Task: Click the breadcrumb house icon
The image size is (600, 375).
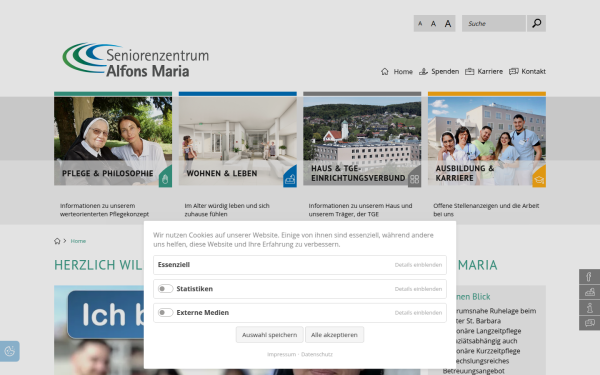Action: 57,241
